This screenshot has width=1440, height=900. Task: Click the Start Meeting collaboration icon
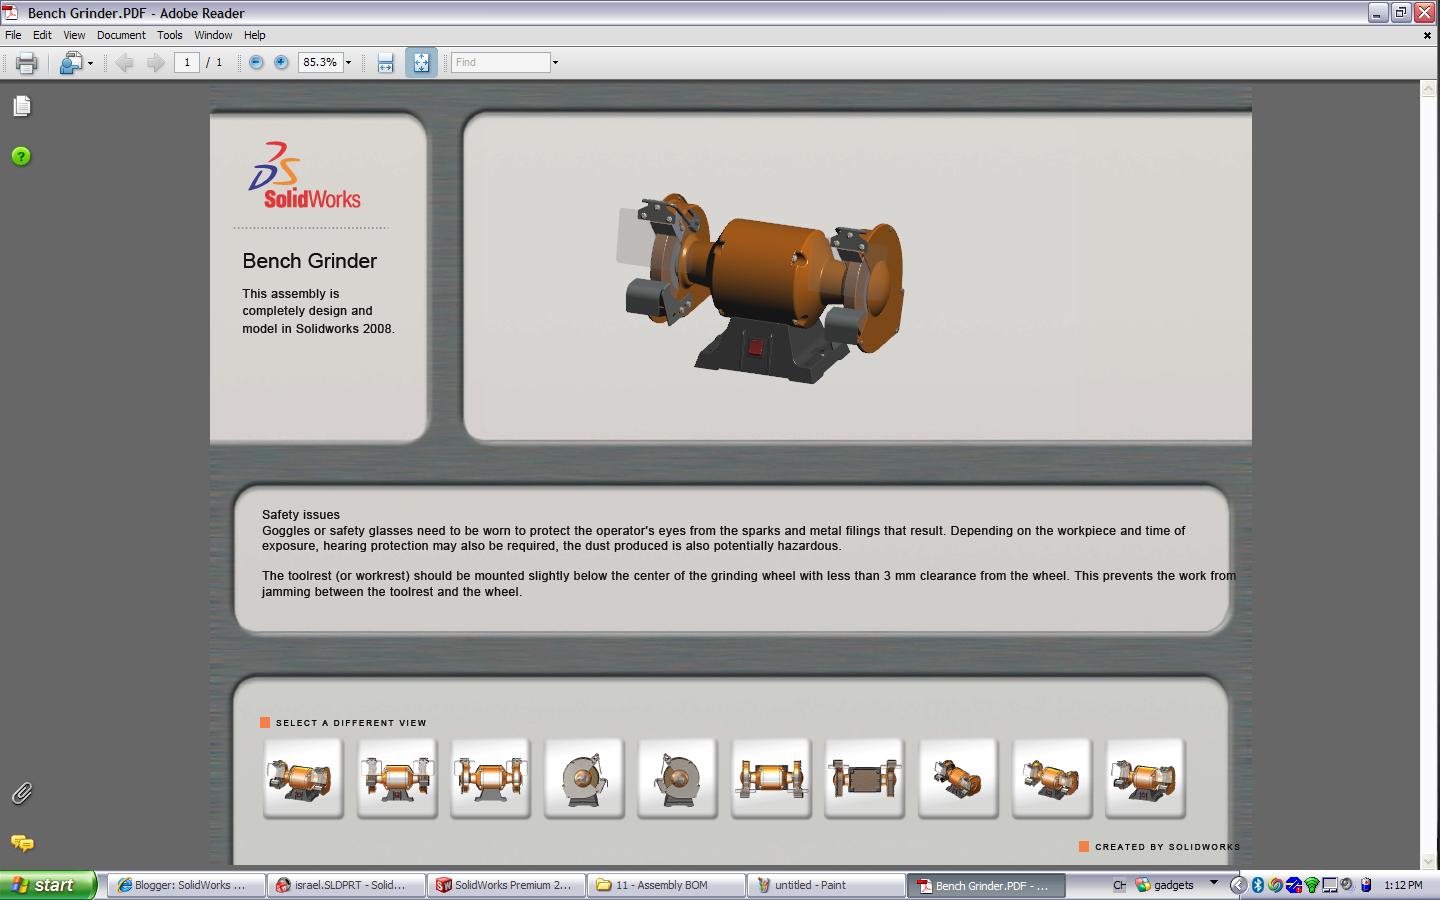(x=70, y=62)
